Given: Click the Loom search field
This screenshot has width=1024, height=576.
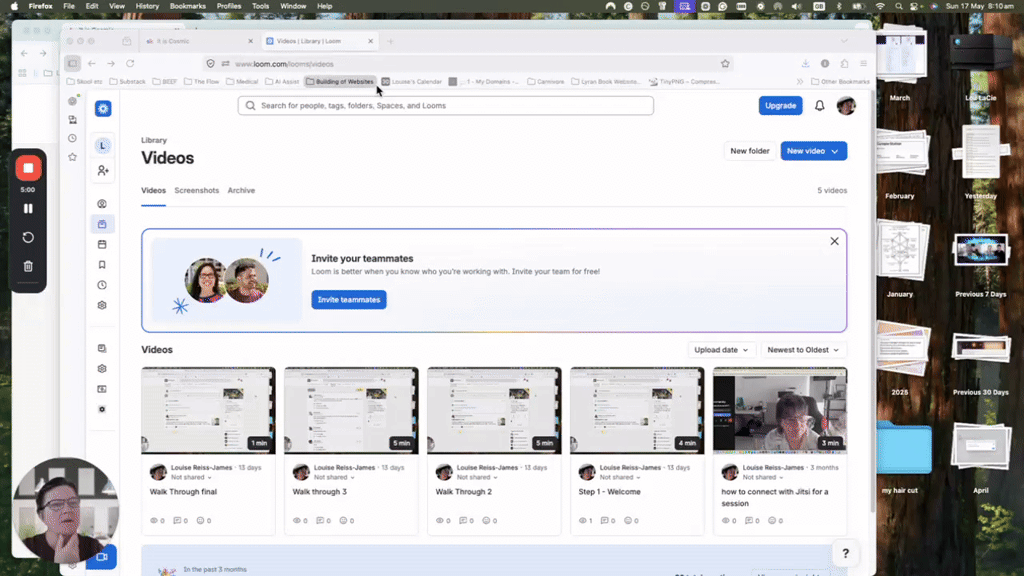Looking at the screenshot, I should pos(445,106).
